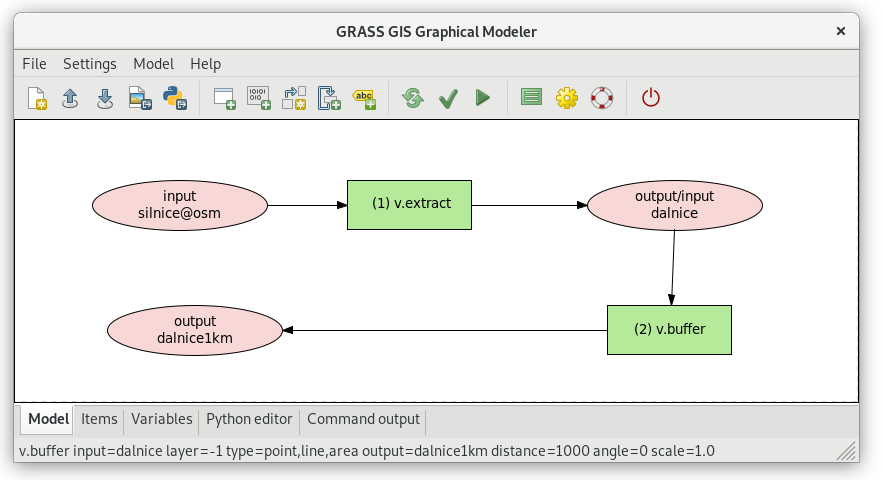Viewport: 883px width, 480px height.
Task: Export model to image icon
Action: [140, 98]
